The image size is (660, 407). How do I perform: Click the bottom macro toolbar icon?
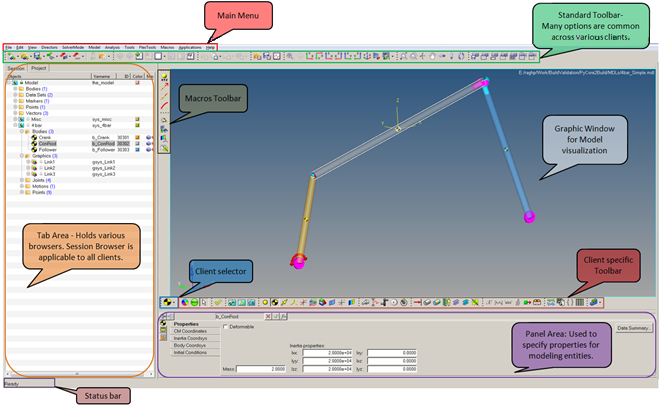(x=164, y=148)
